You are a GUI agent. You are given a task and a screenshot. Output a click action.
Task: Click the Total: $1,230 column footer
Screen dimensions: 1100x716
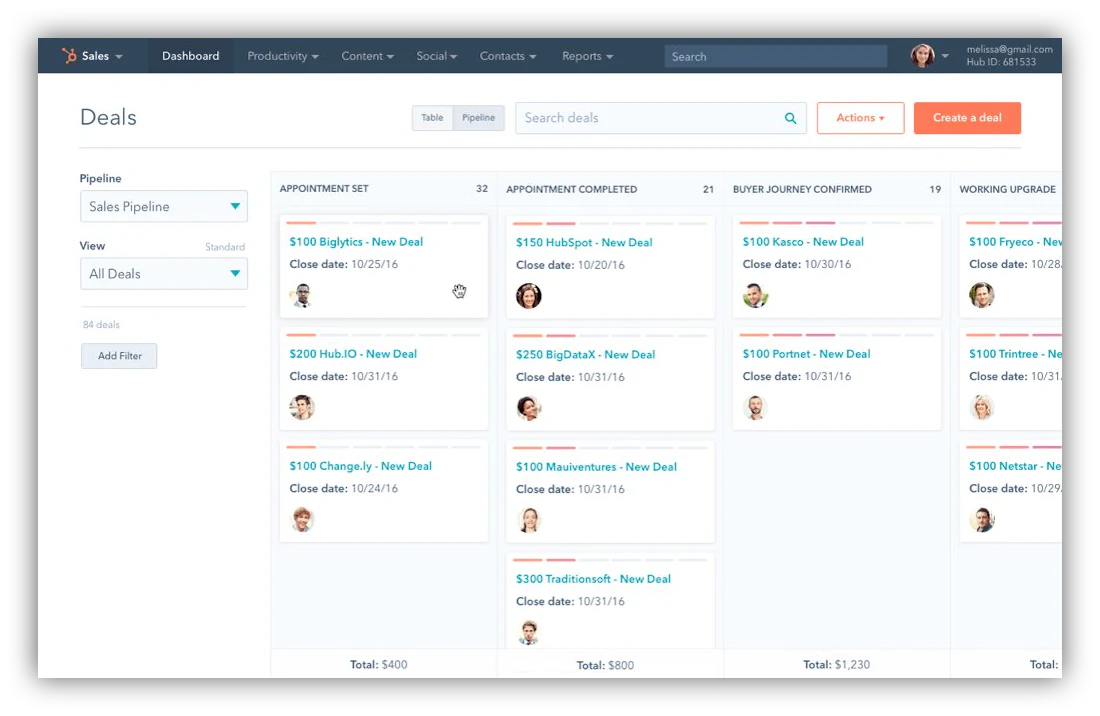coord(836,664)
